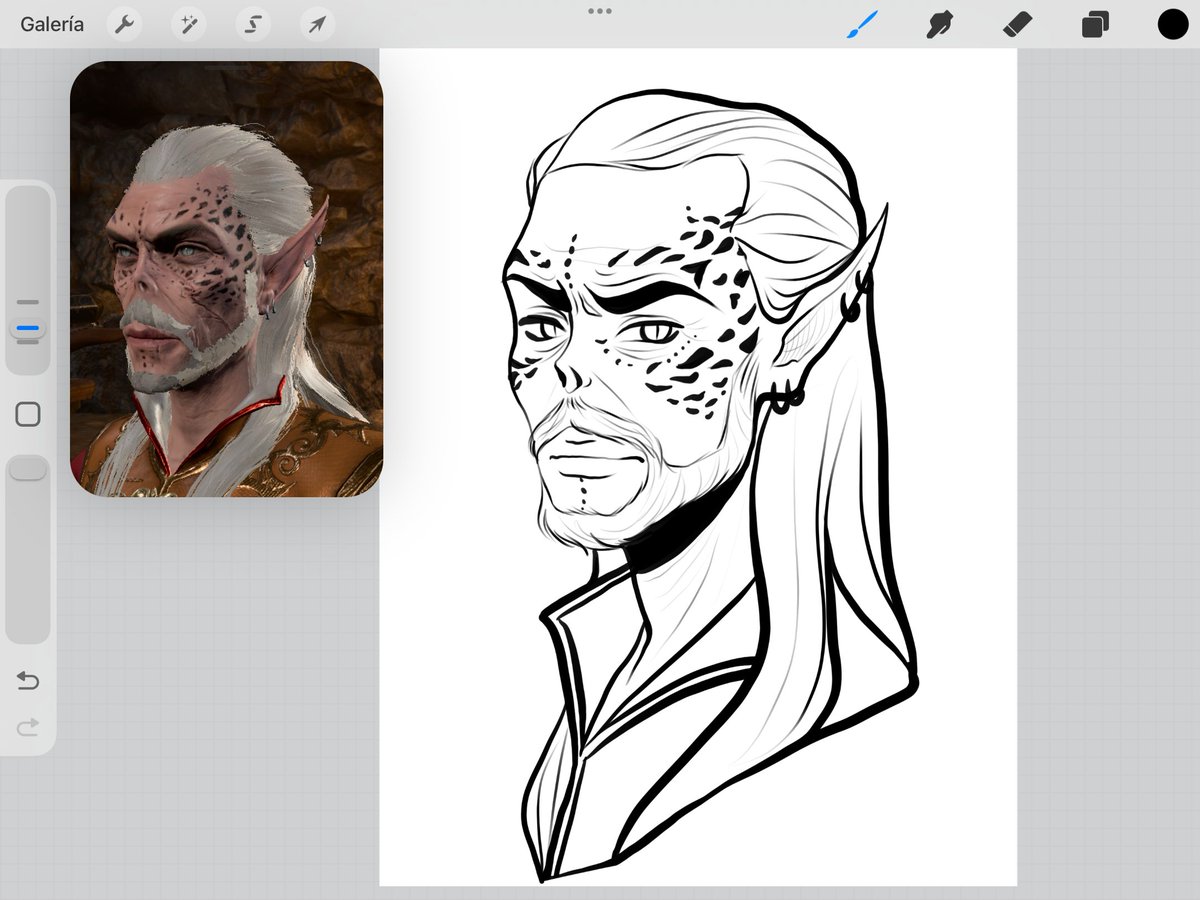Open the black color picker circle
This screenshot has height=900, width=1200.
[x=1173, y=24]
